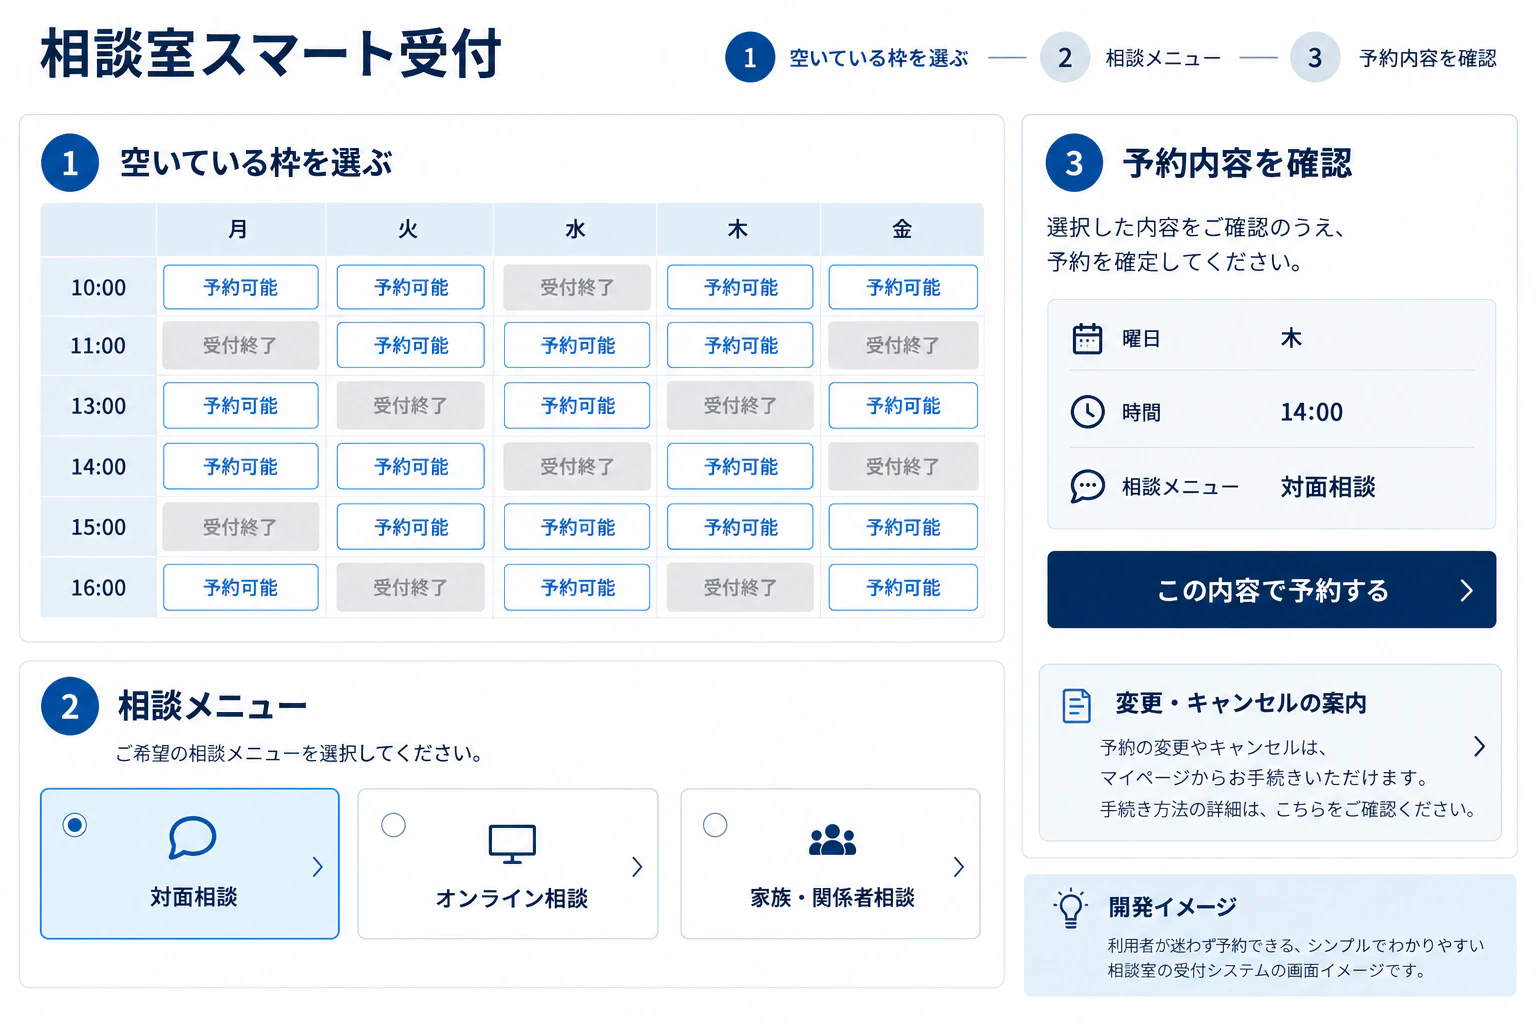Confirm booking with この内容で予約する button
The width and height of the screenshot is (1536, 1024).
point(1271,590)
